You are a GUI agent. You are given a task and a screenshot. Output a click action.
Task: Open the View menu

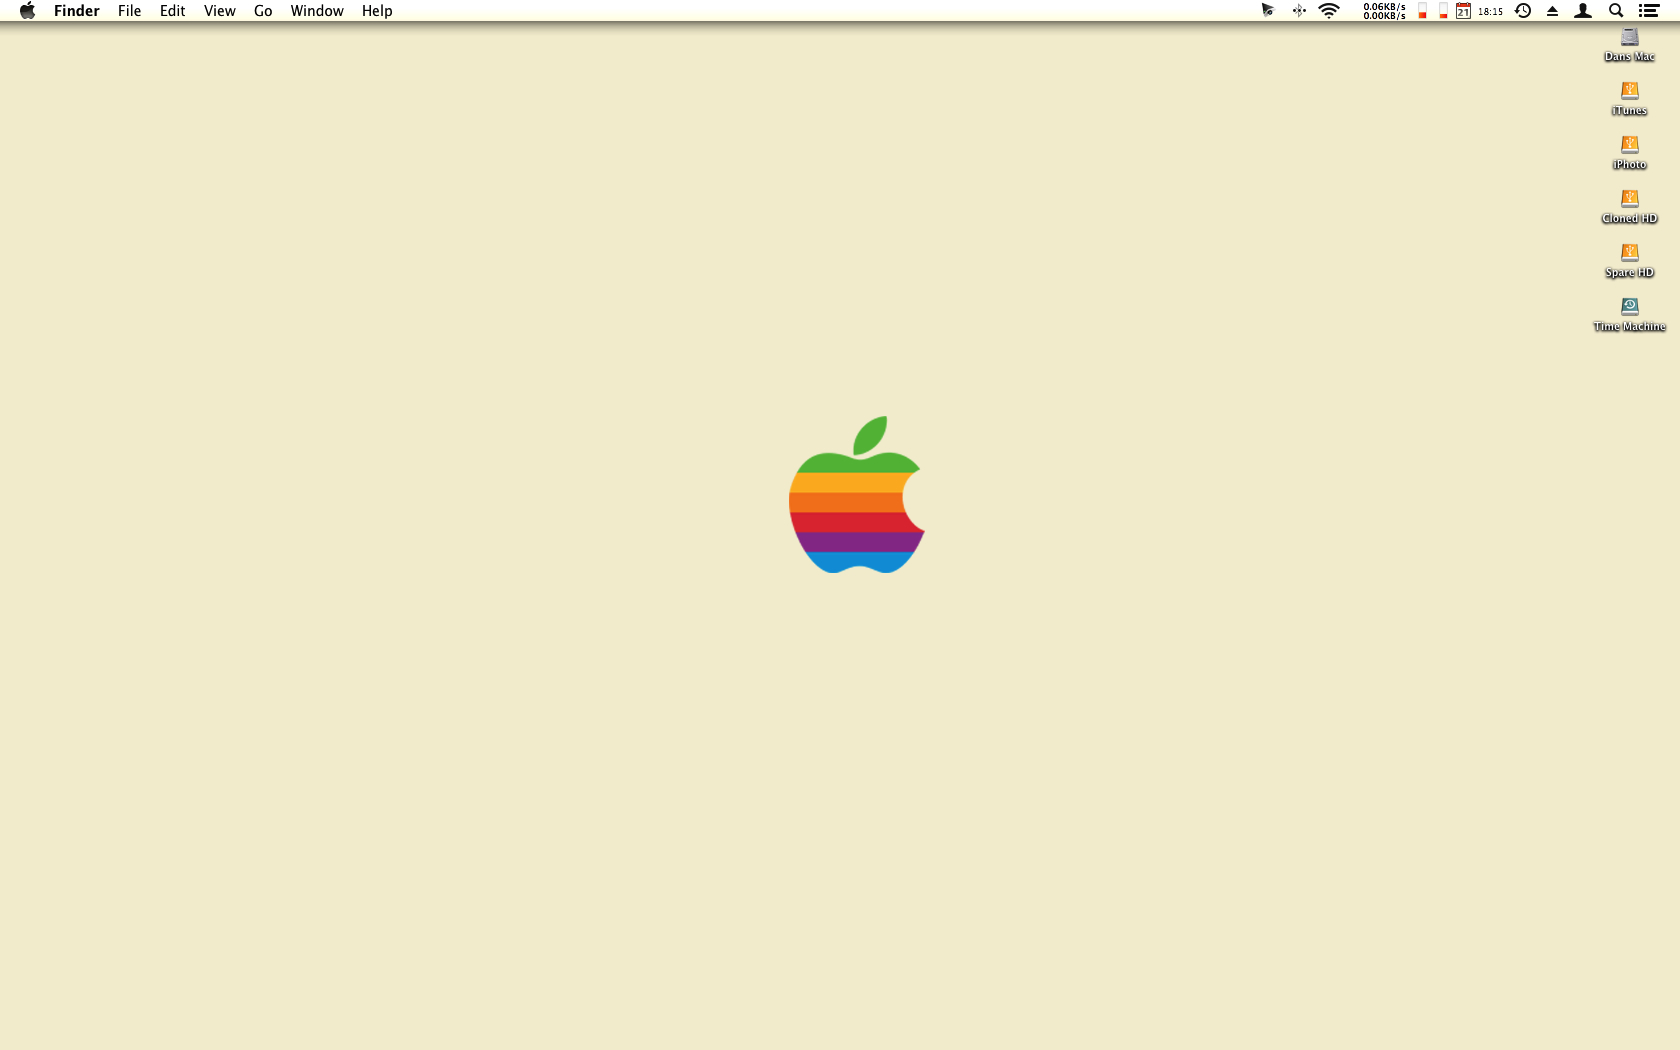pos(219,11)
